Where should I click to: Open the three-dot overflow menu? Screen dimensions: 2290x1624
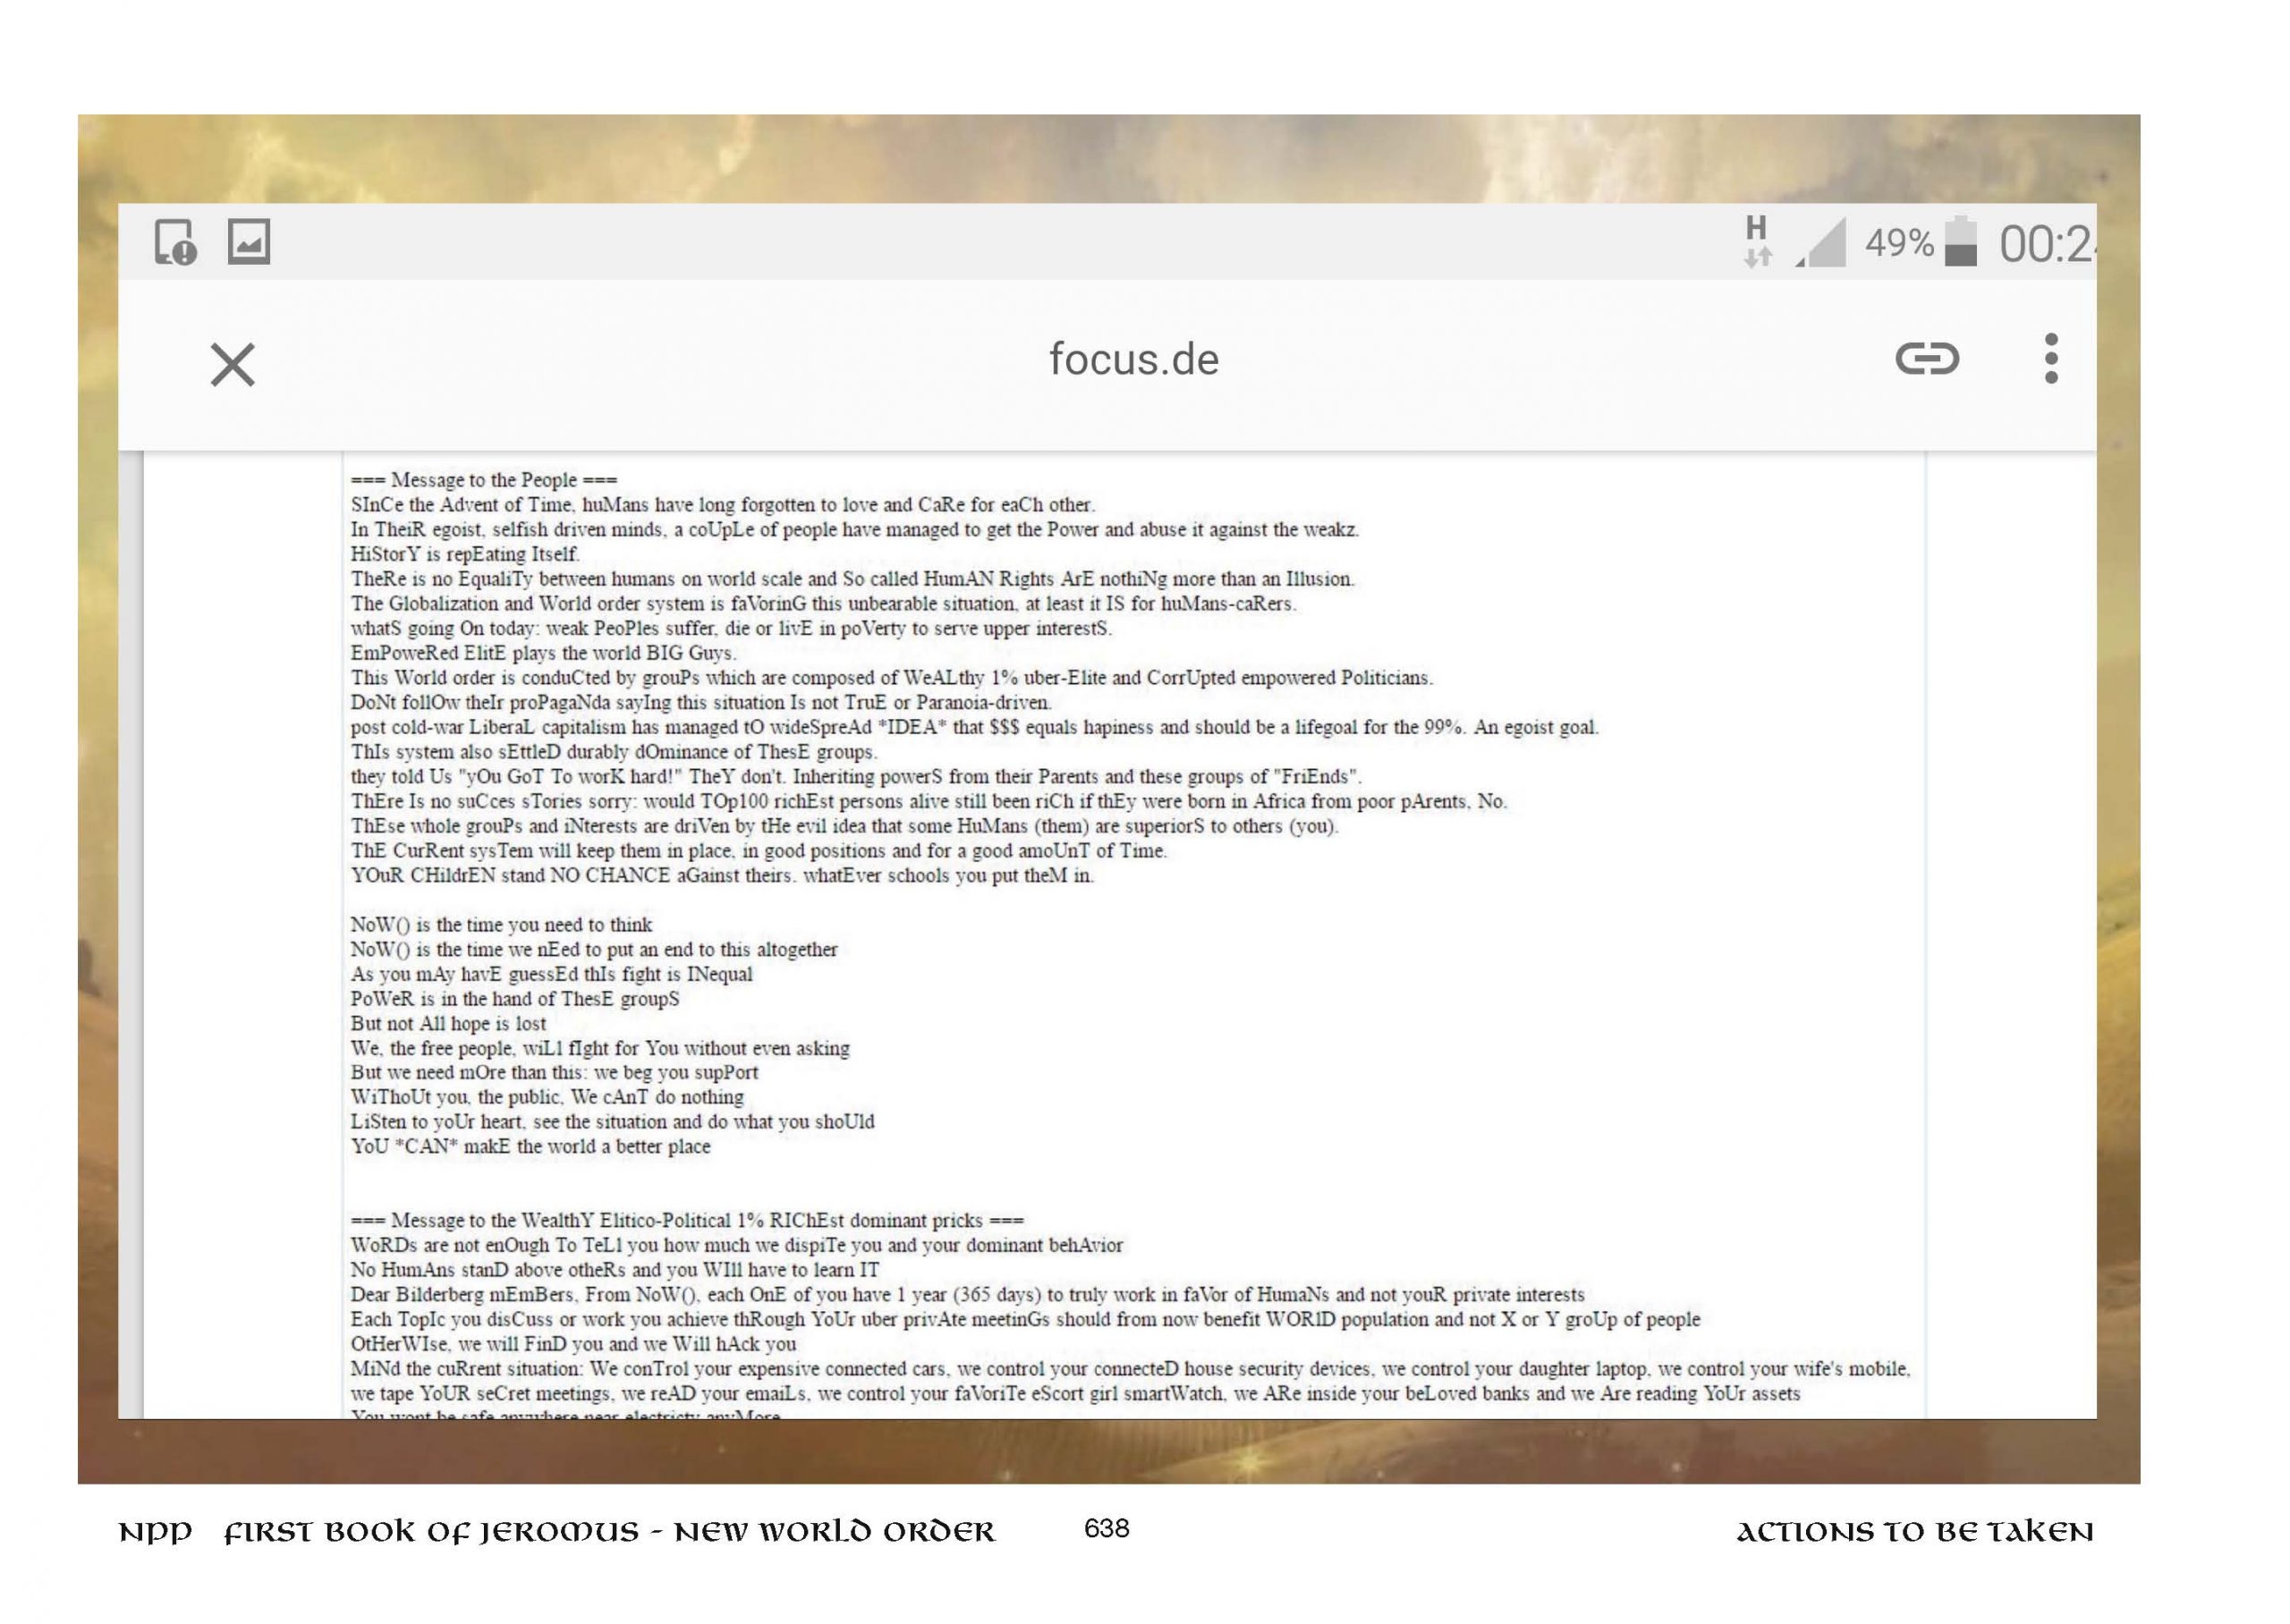coord(2050,358)
